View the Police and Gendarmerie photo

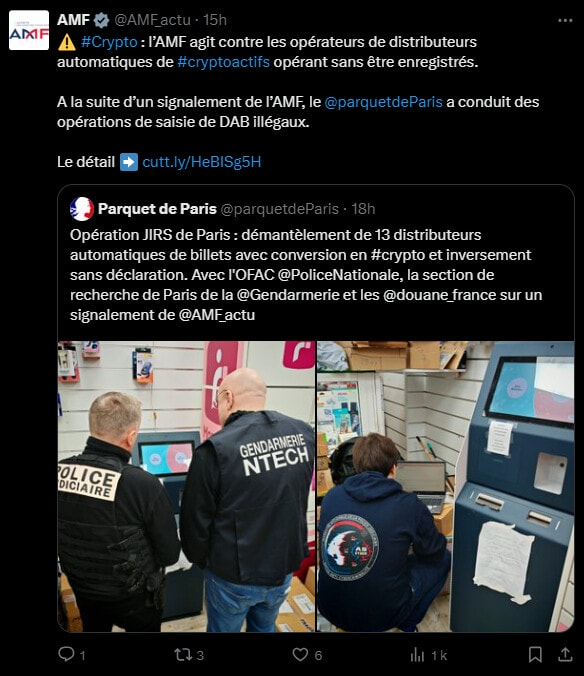point(186,486)
